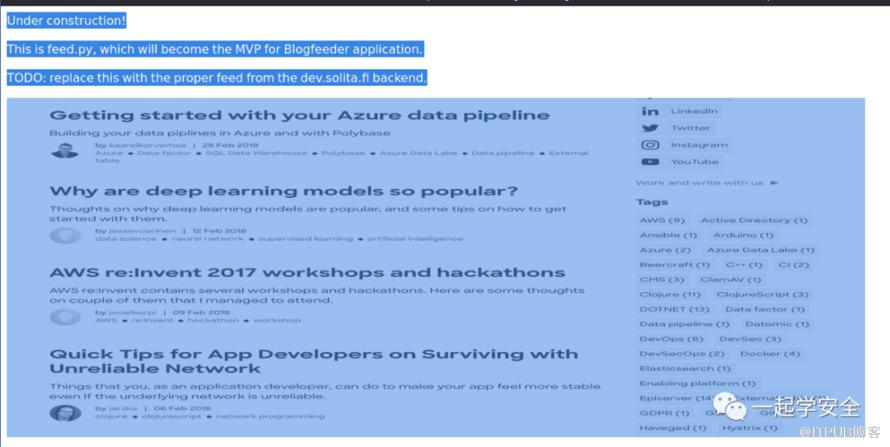
Task: Click the Unreliable Network post author avatar
Action: coord(65,412)
